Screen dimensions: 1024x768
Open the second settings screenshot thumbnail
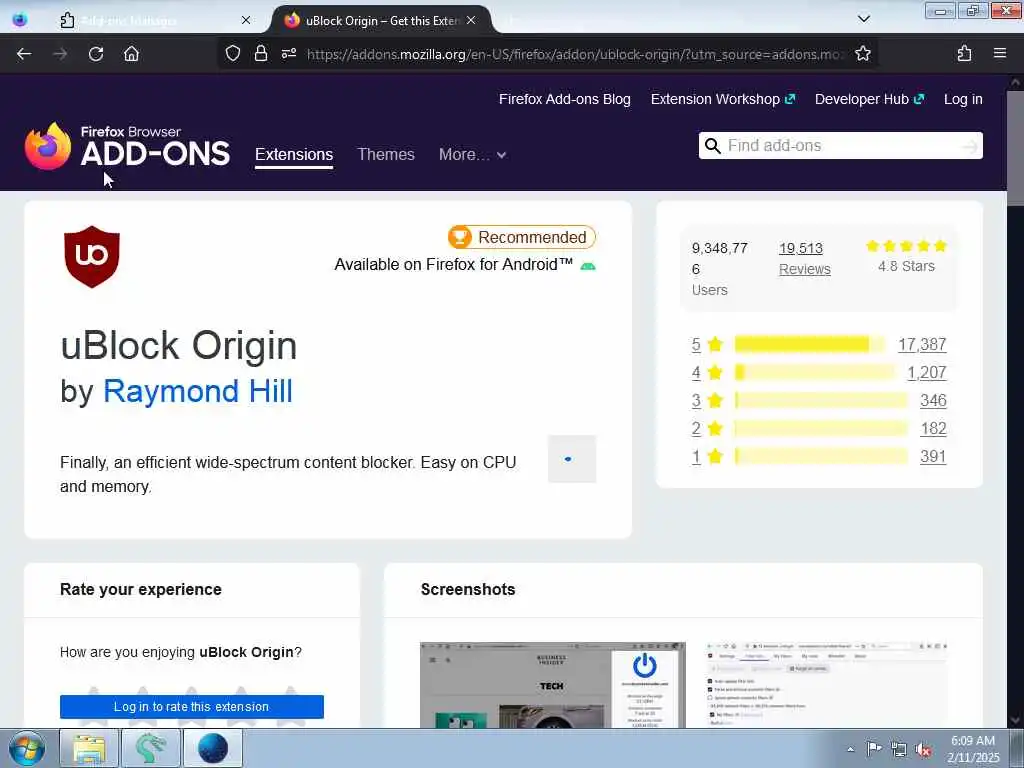[827, 685]
